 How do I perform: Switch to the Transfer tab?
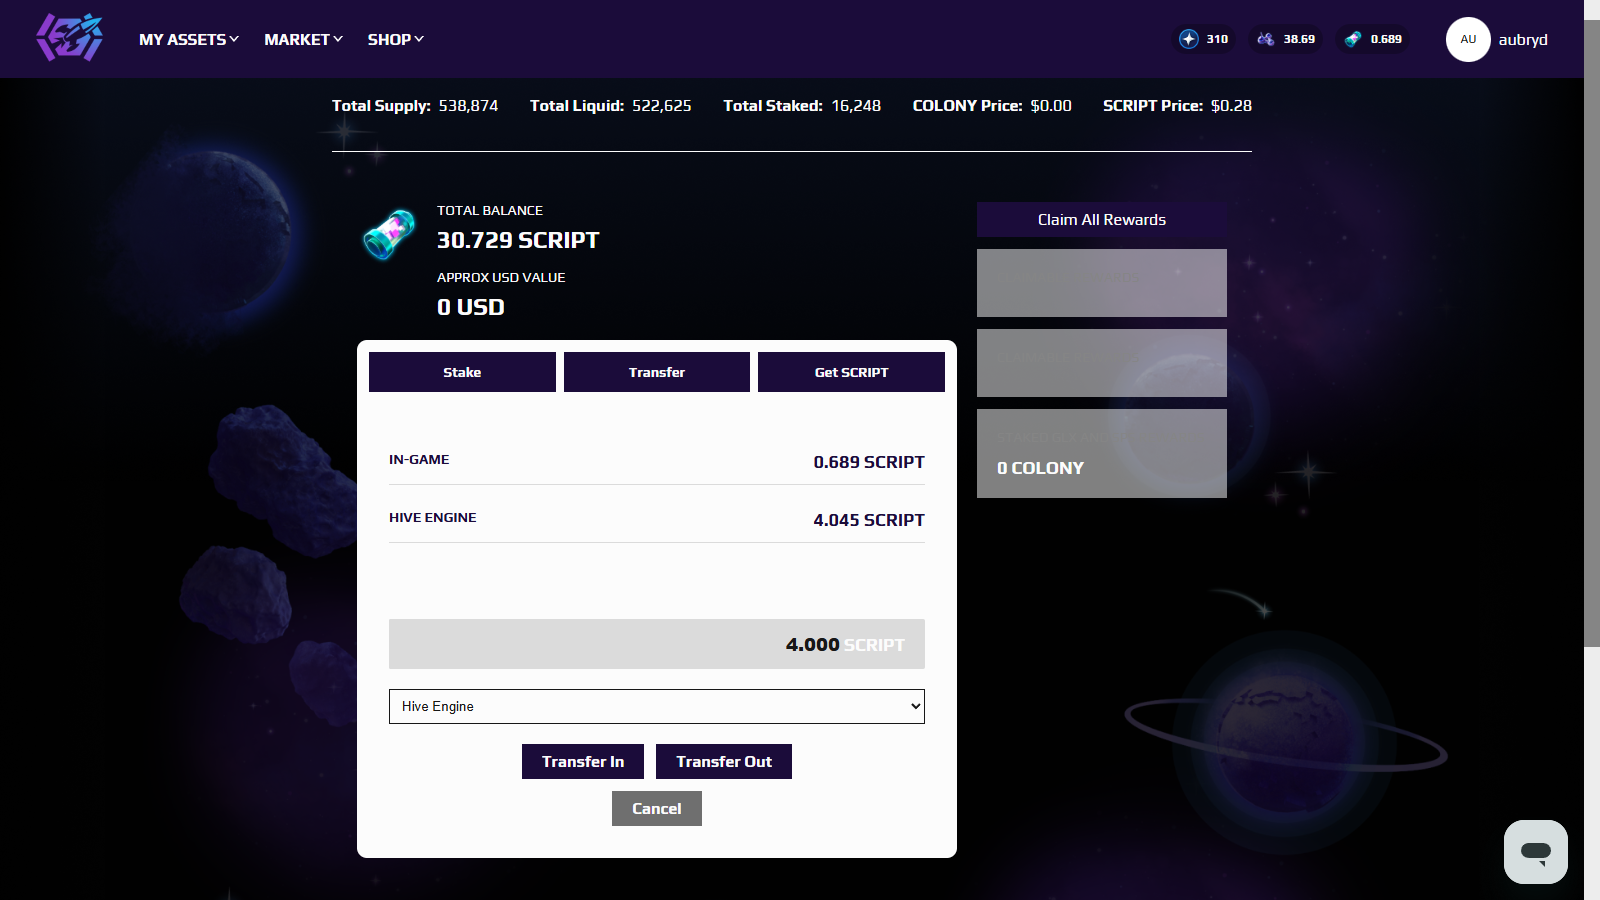pyautogui.click(x=657, y=372)
